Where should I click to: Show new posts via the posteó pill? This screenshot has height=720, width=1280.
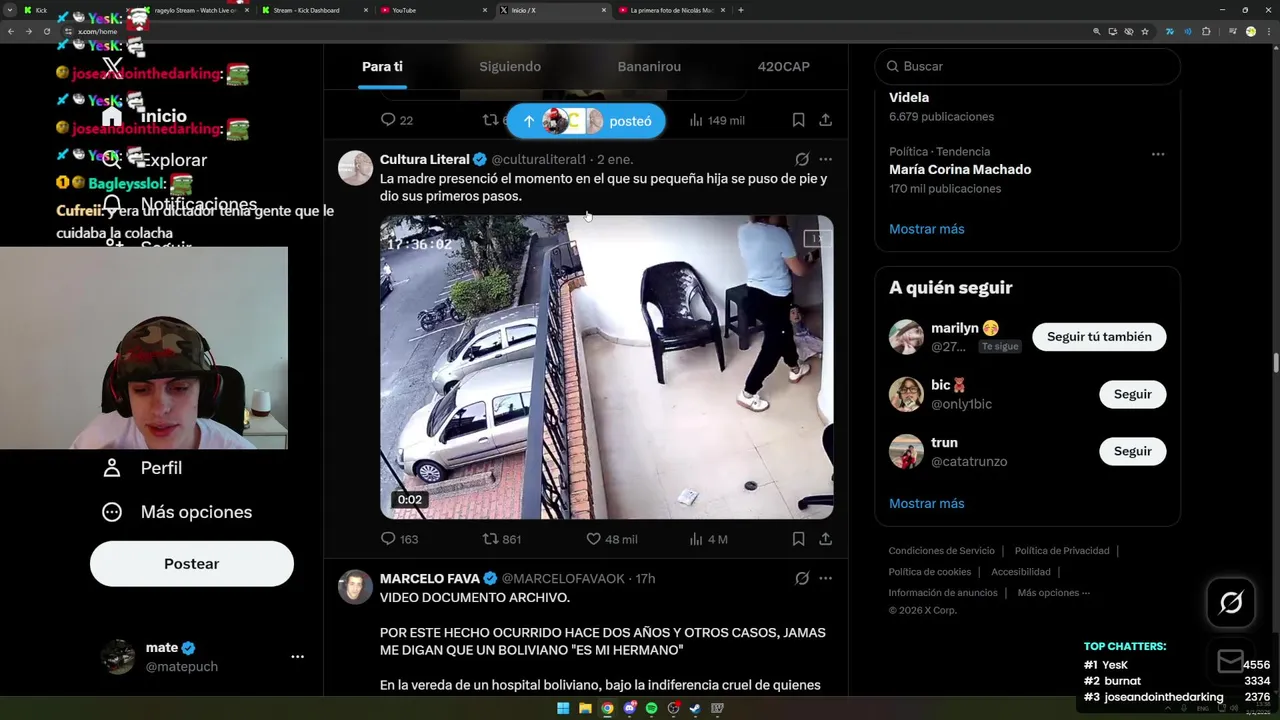click(x=586, y=121)
